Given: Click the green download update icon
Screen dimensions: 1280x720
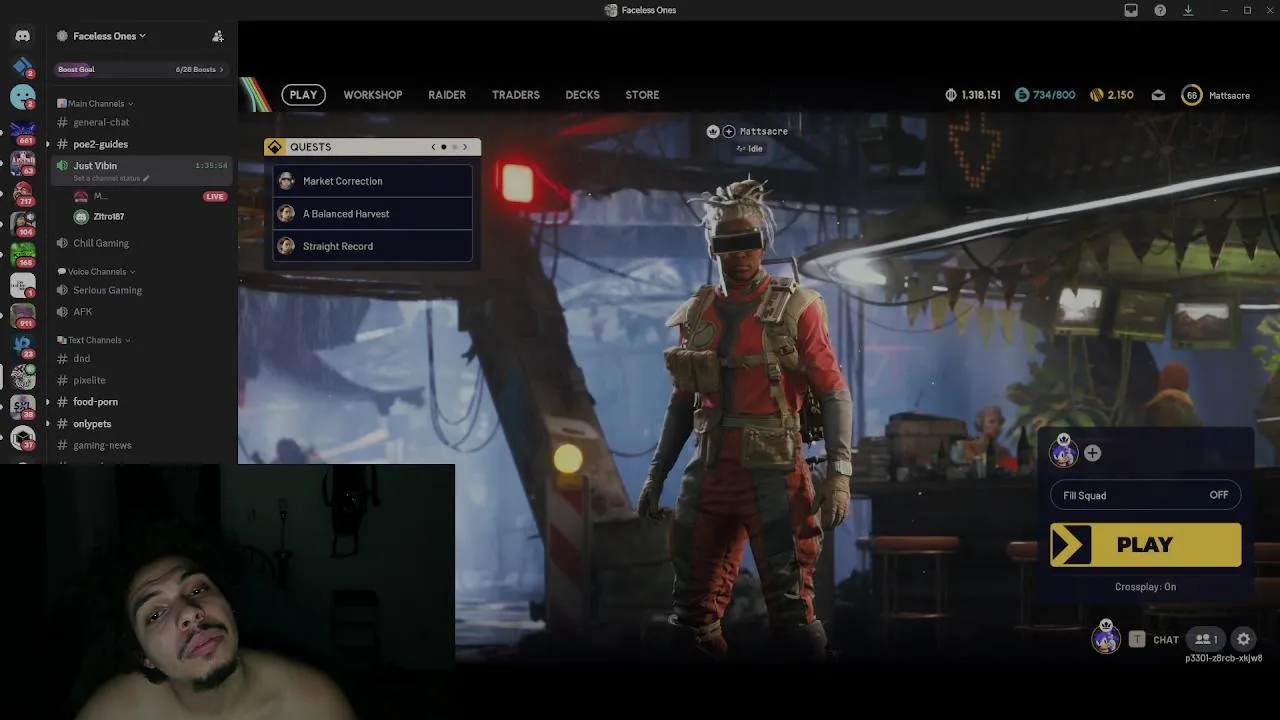Looking at the screenshot, I should click(1188, 10).
